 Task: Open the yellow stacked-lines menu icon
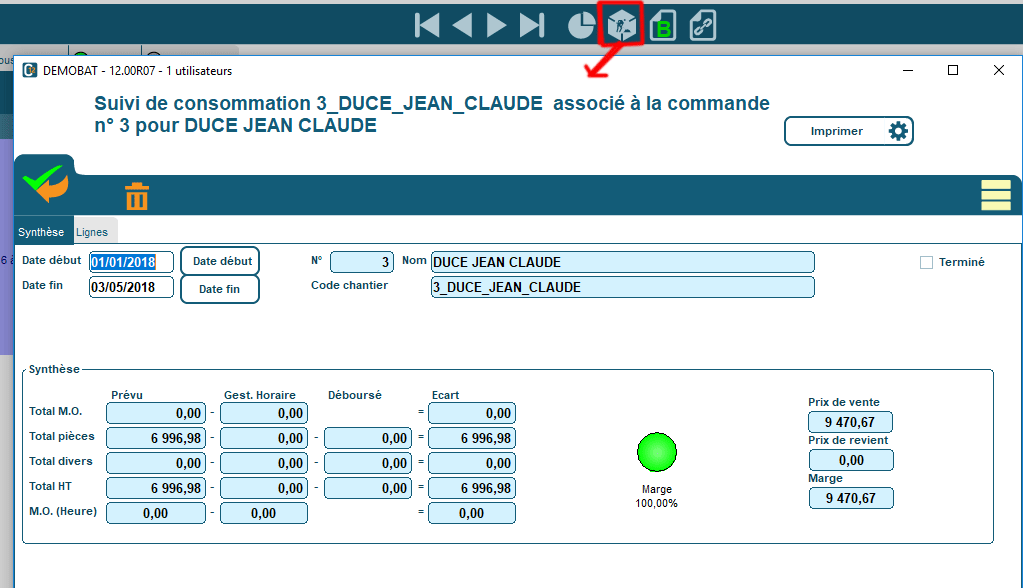[995, 196]
